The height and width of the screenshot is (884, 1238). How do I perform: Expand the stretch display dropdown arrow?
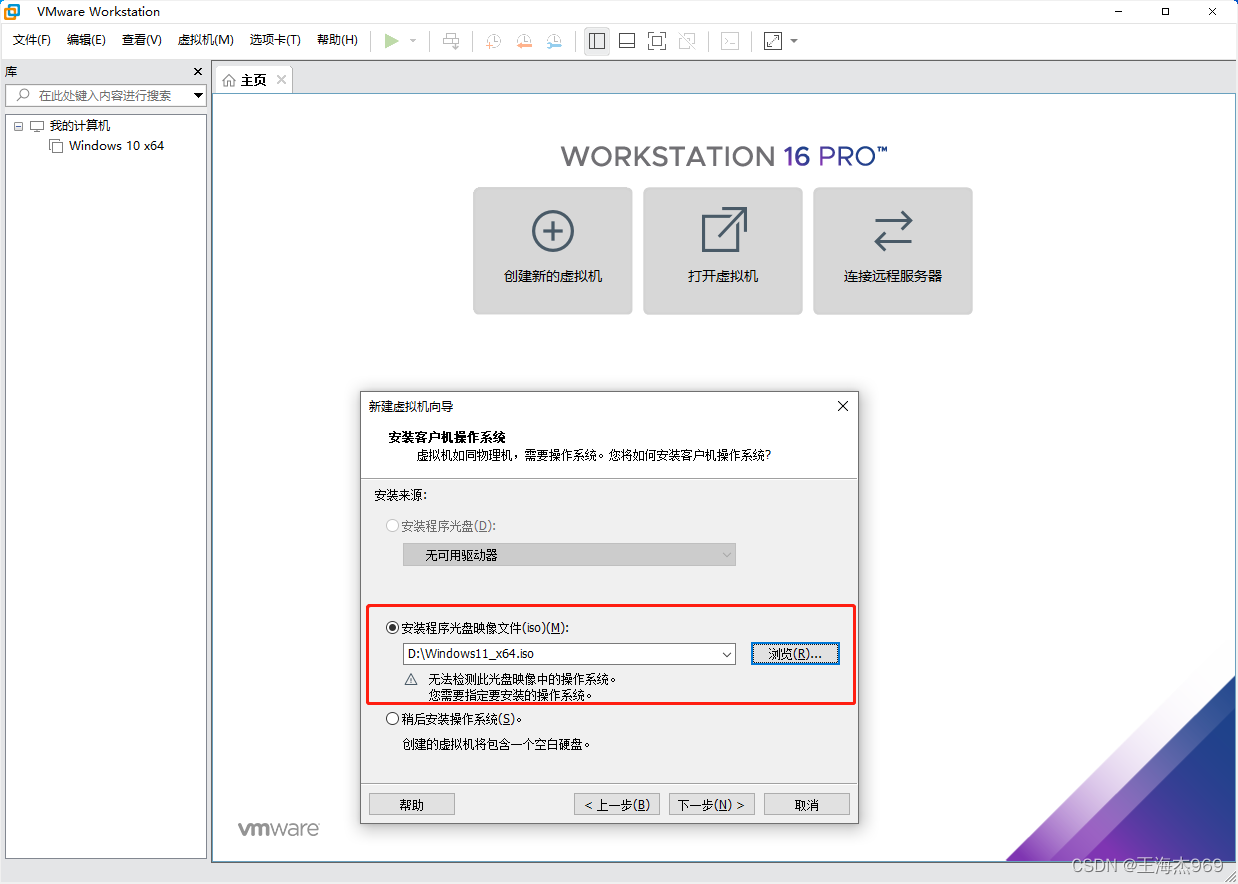(x=794, y=41)
